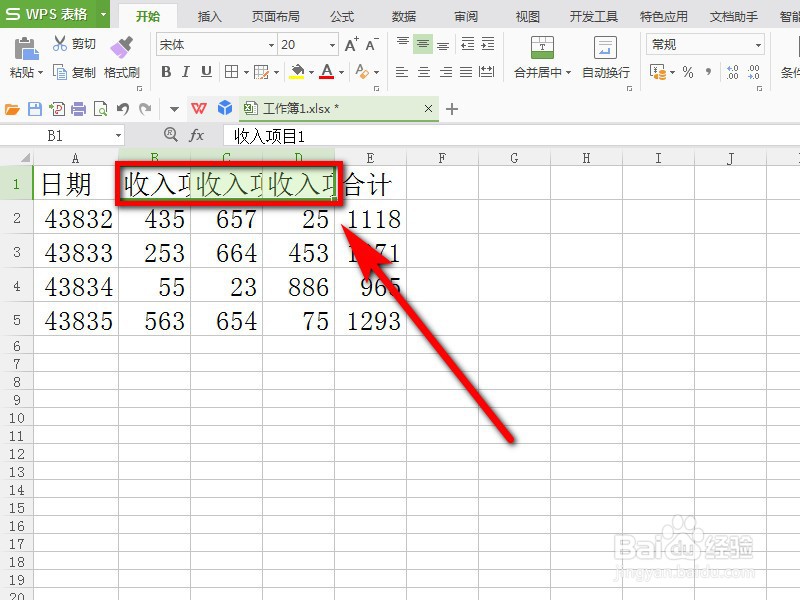Click the fx insert function icon
This screenshot has width=800, height=600.
pyautogui.click(x=196, y=135)
